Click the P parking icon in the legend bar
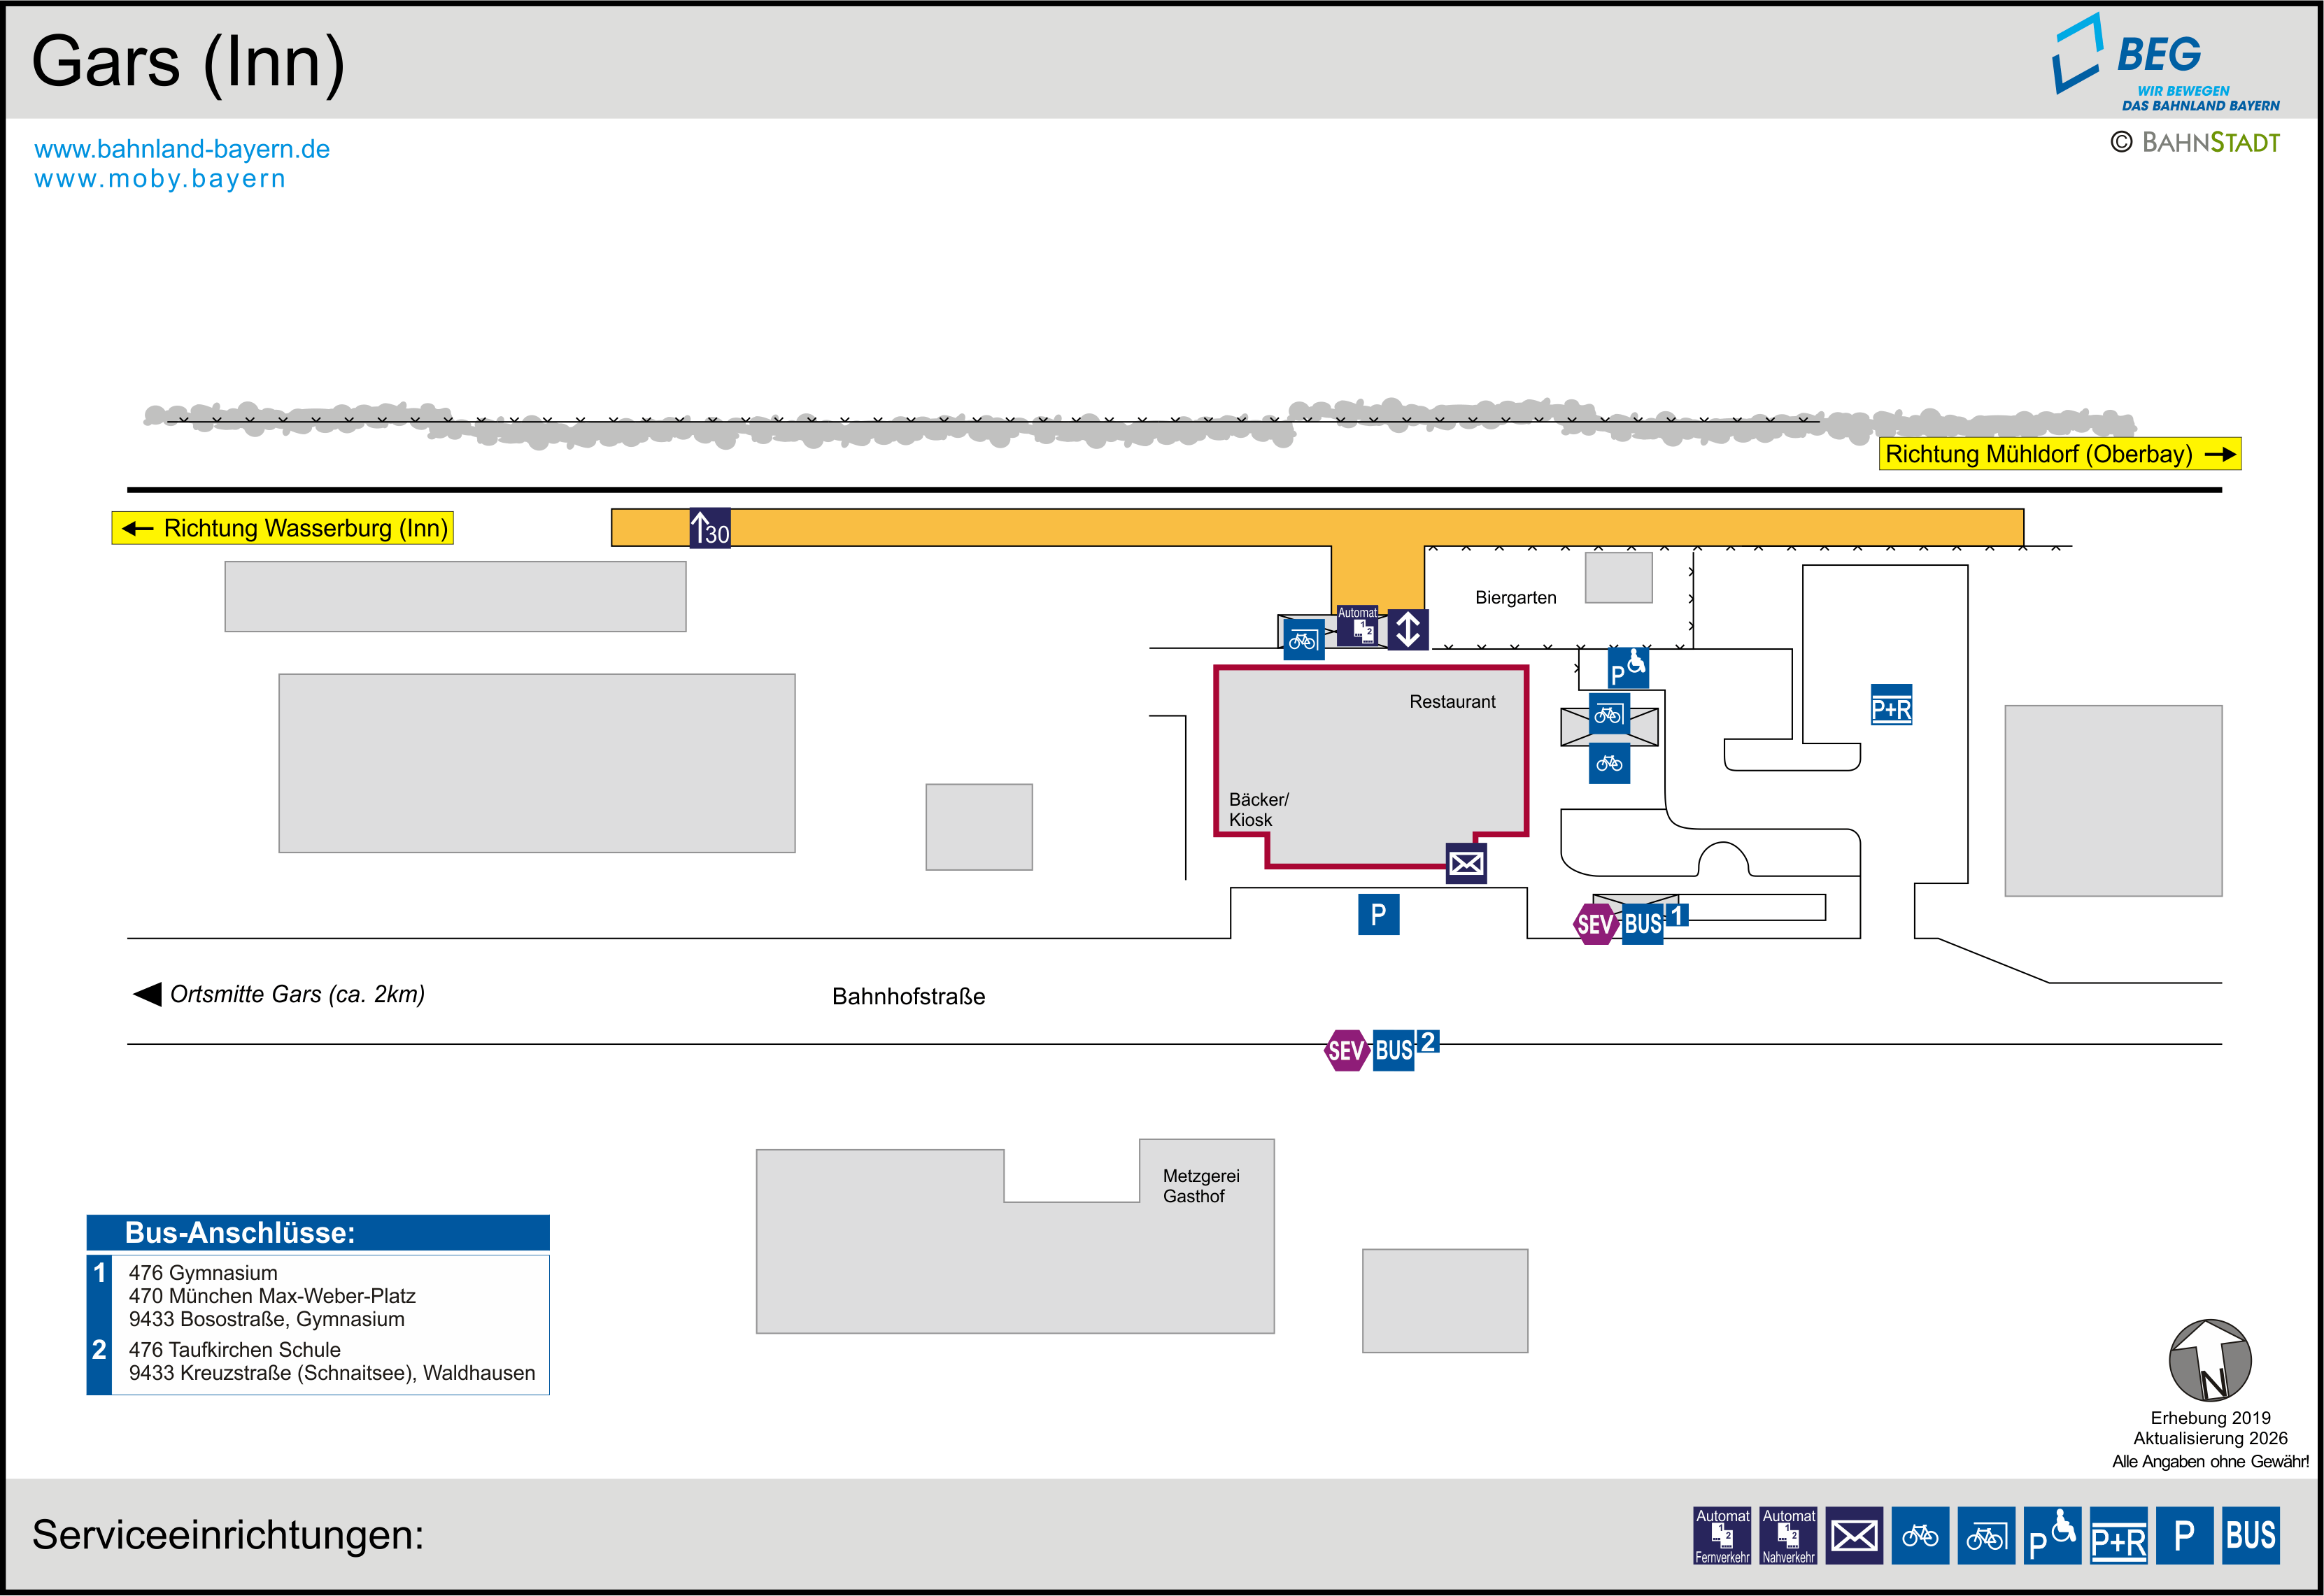2324x1596 pixels. (2184, 1536)
